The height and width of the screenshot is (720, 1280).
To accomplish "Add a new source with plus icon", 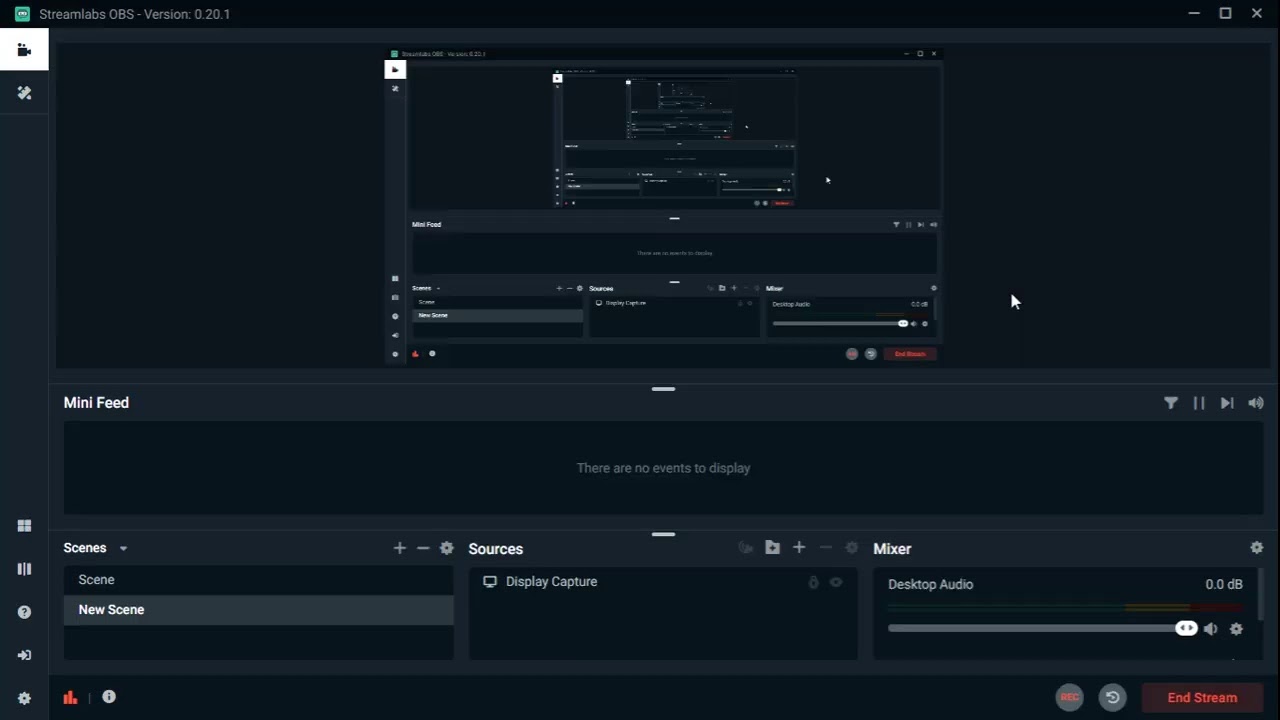I will pyautogui.click(x=799, y=548).
